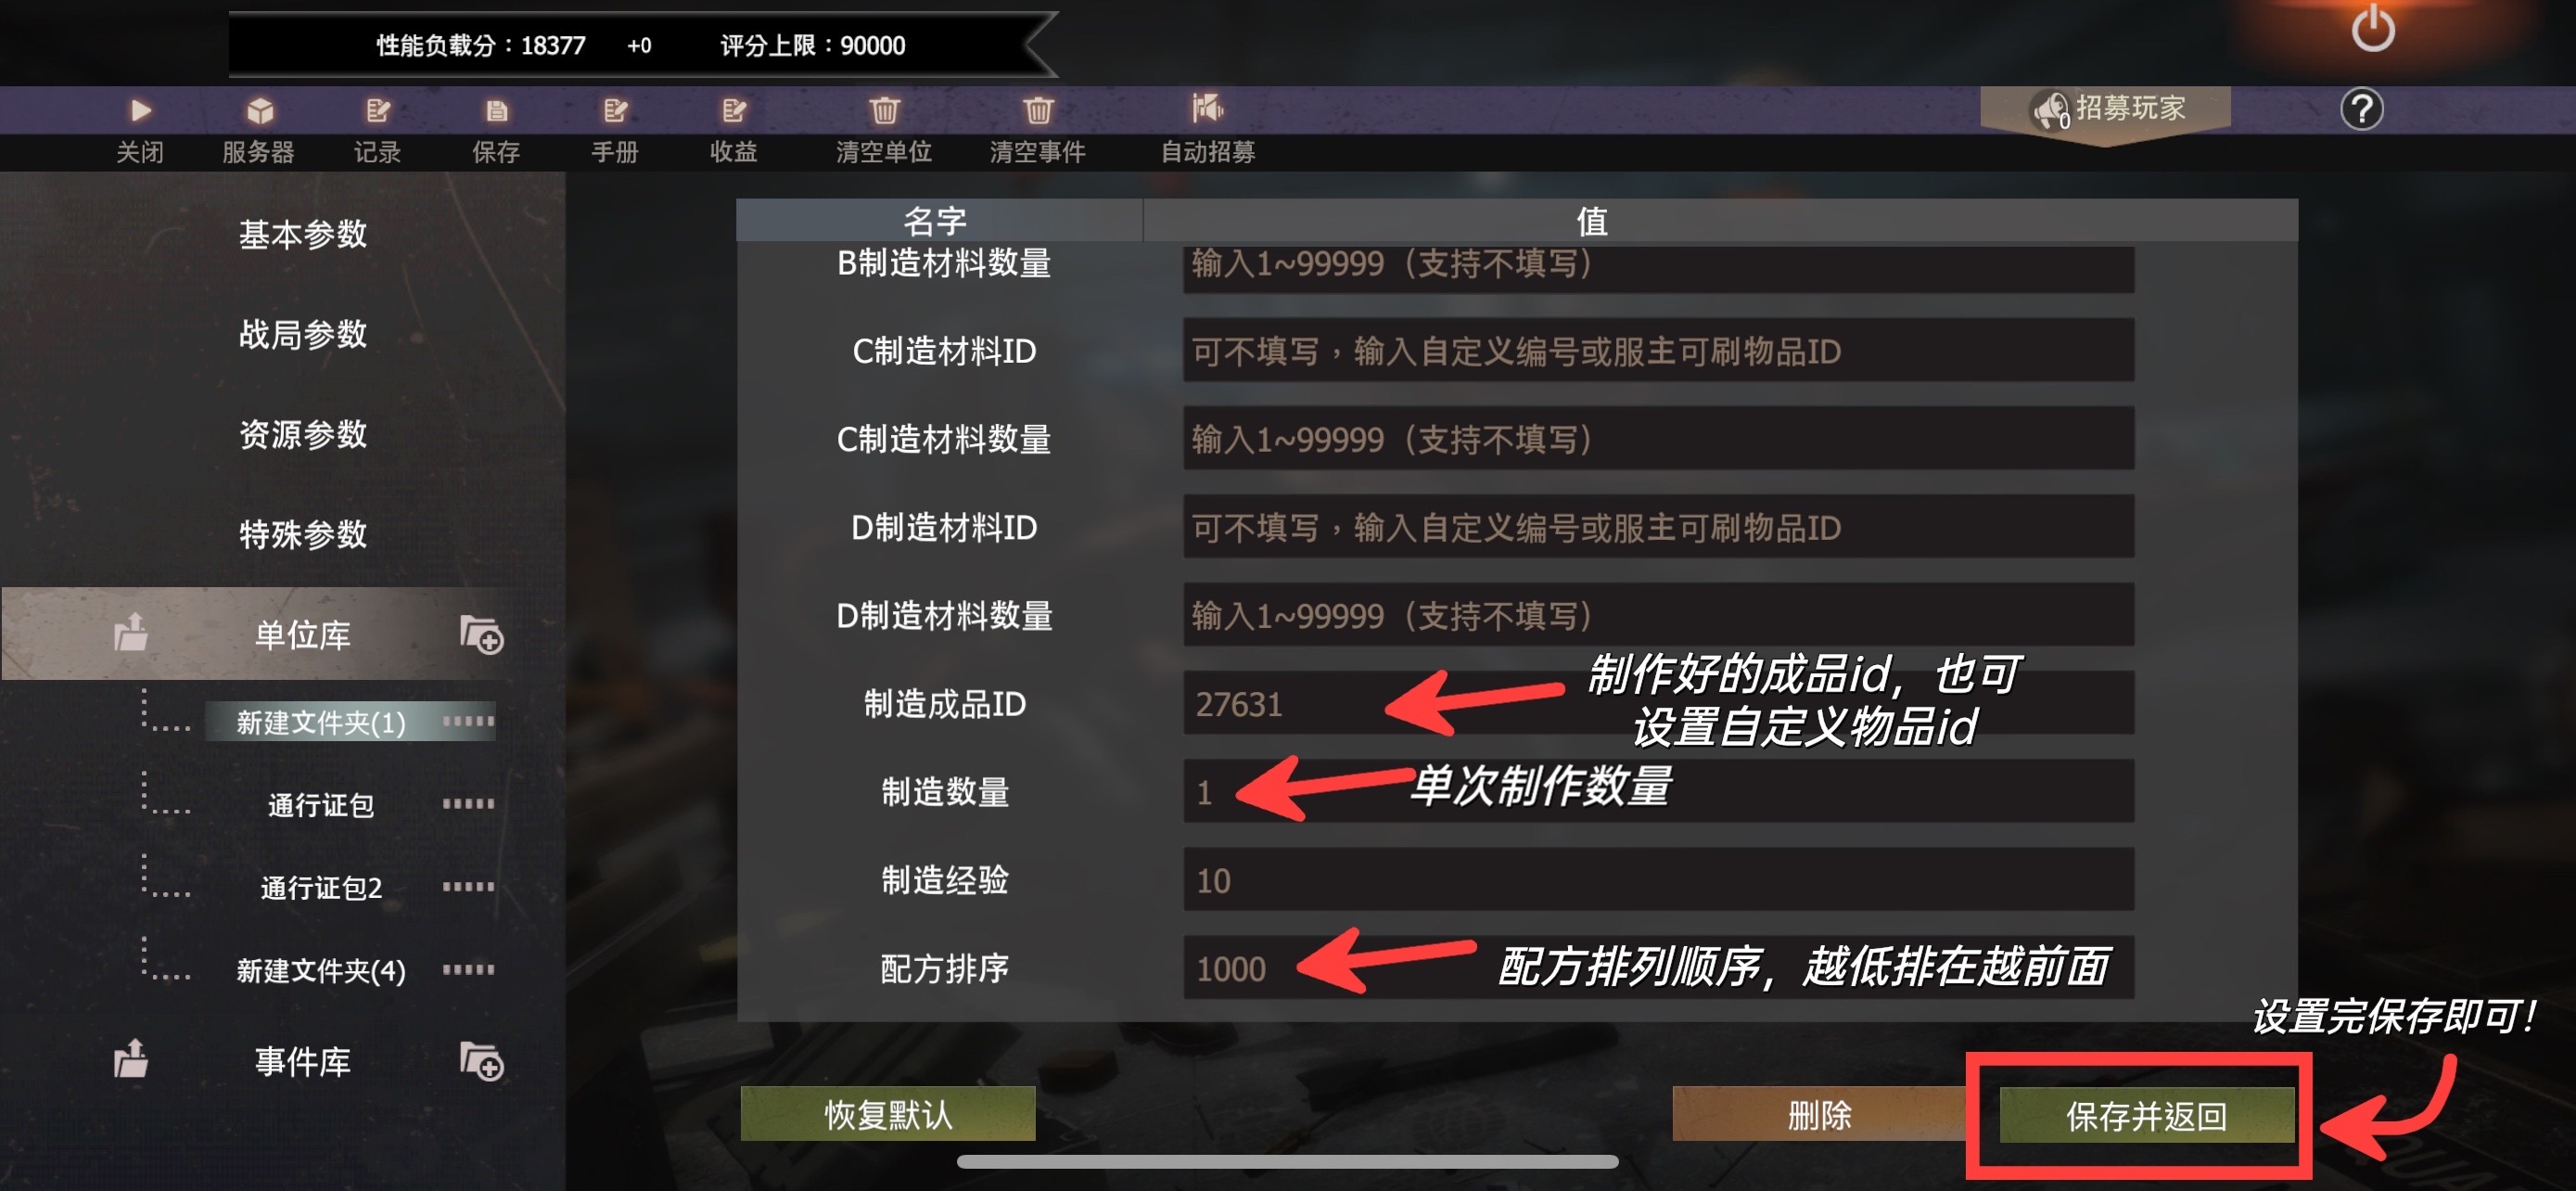2576x1191 pixels.
Task: Click the question mark help icon
Action: tap(2361, 109)
